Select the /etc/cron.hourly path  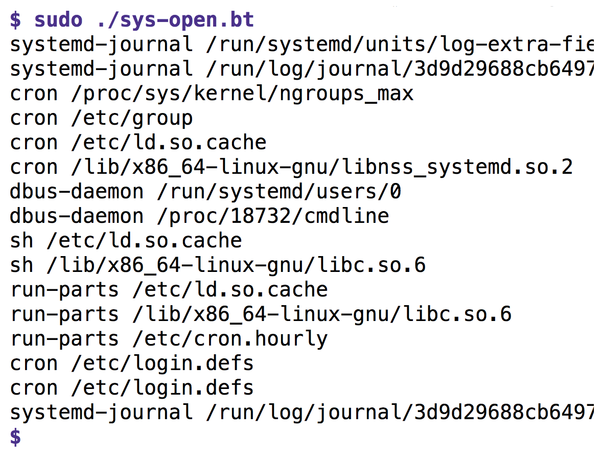pos(230,339)
